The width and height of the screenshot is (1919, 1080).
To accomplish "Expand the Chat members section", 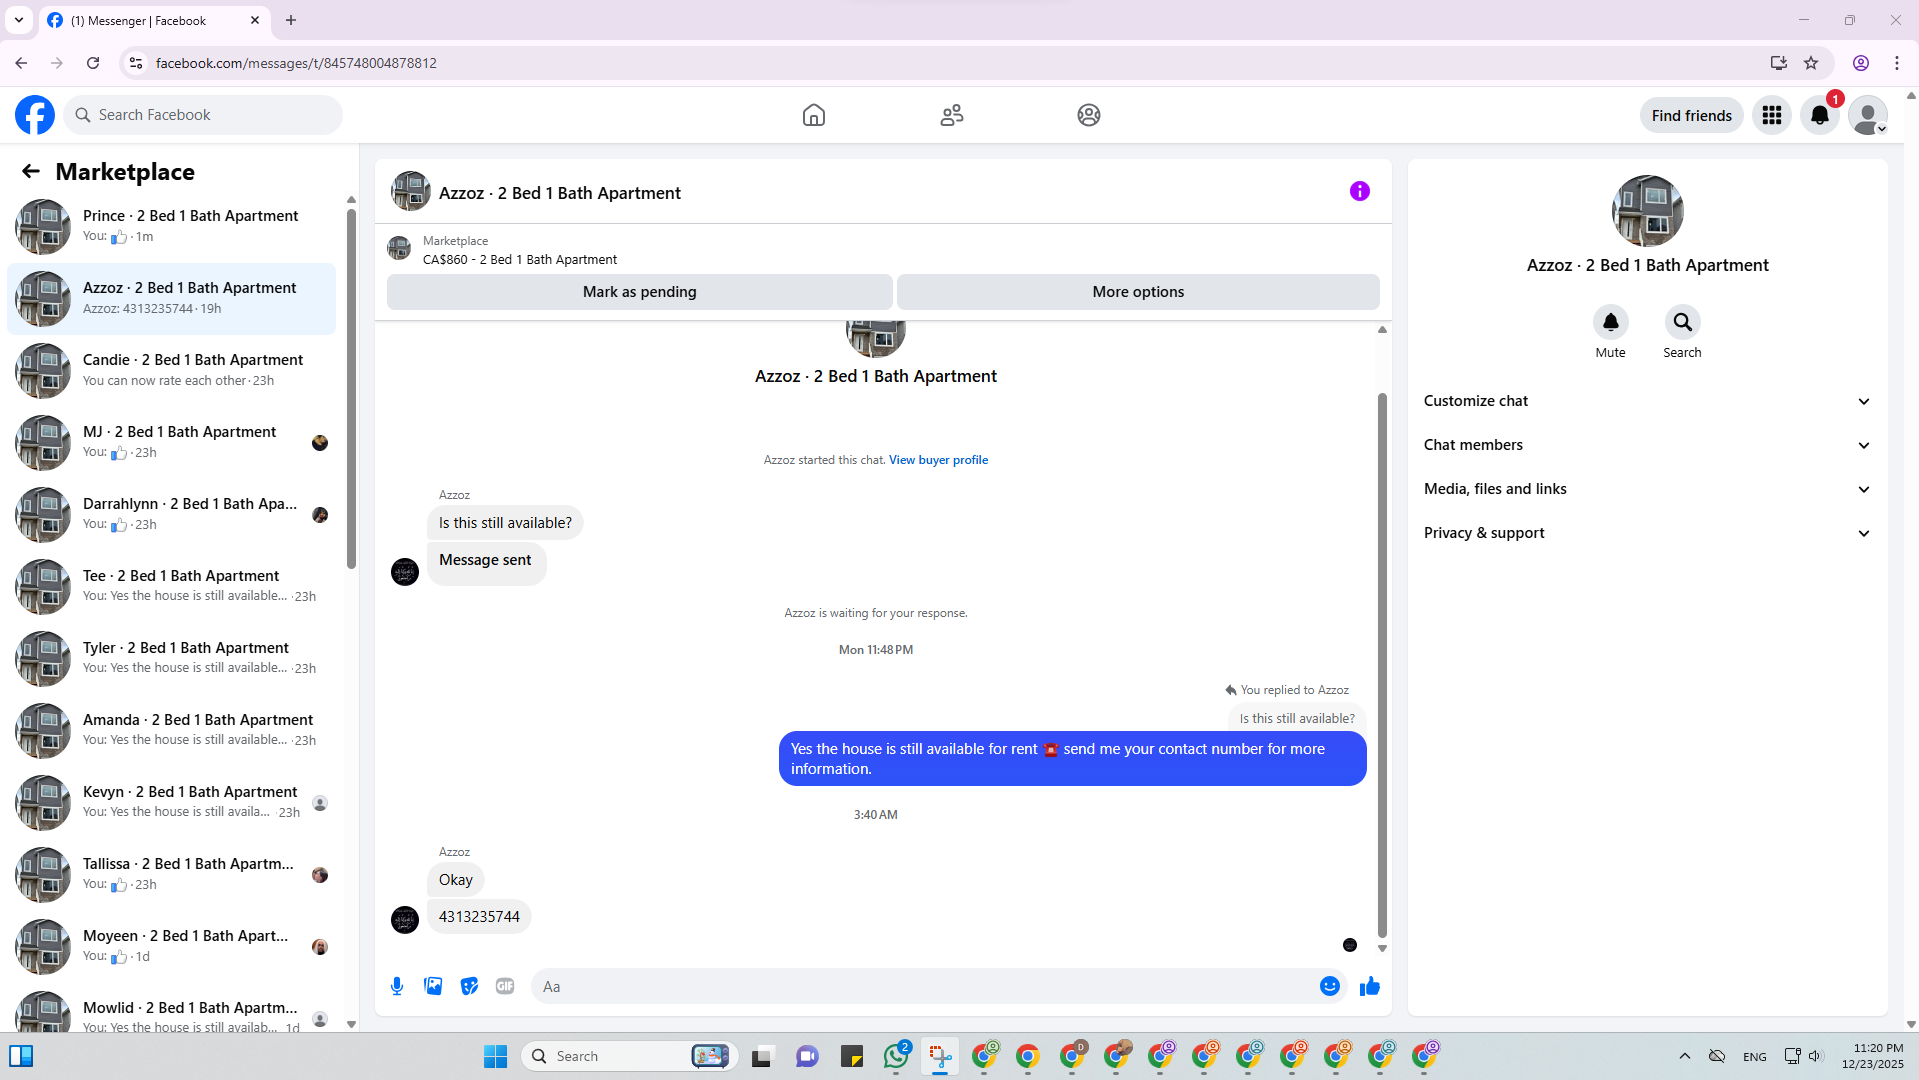I will [1647, 445].
